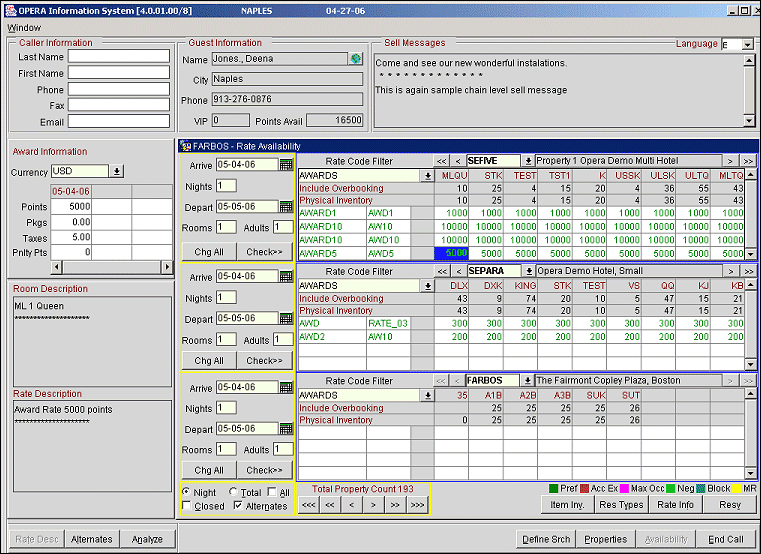Screen dimensions: 761x554
Task: Select the Total radio button
Action: point(234,492)
